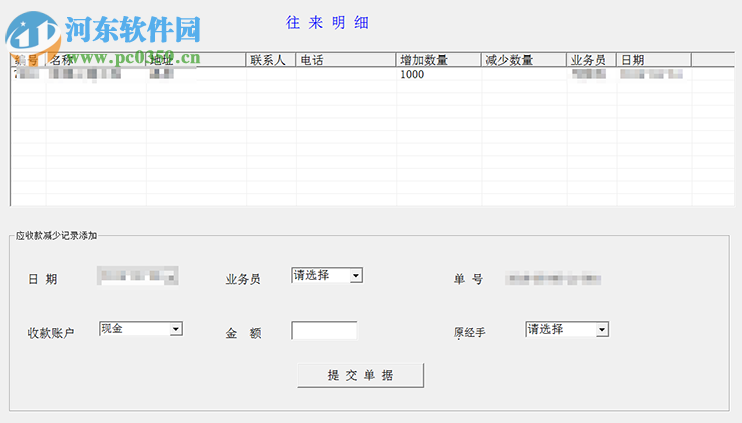
Task: Select the cell with value 1000
Action: pyautogui.click(x=439, y=74)
